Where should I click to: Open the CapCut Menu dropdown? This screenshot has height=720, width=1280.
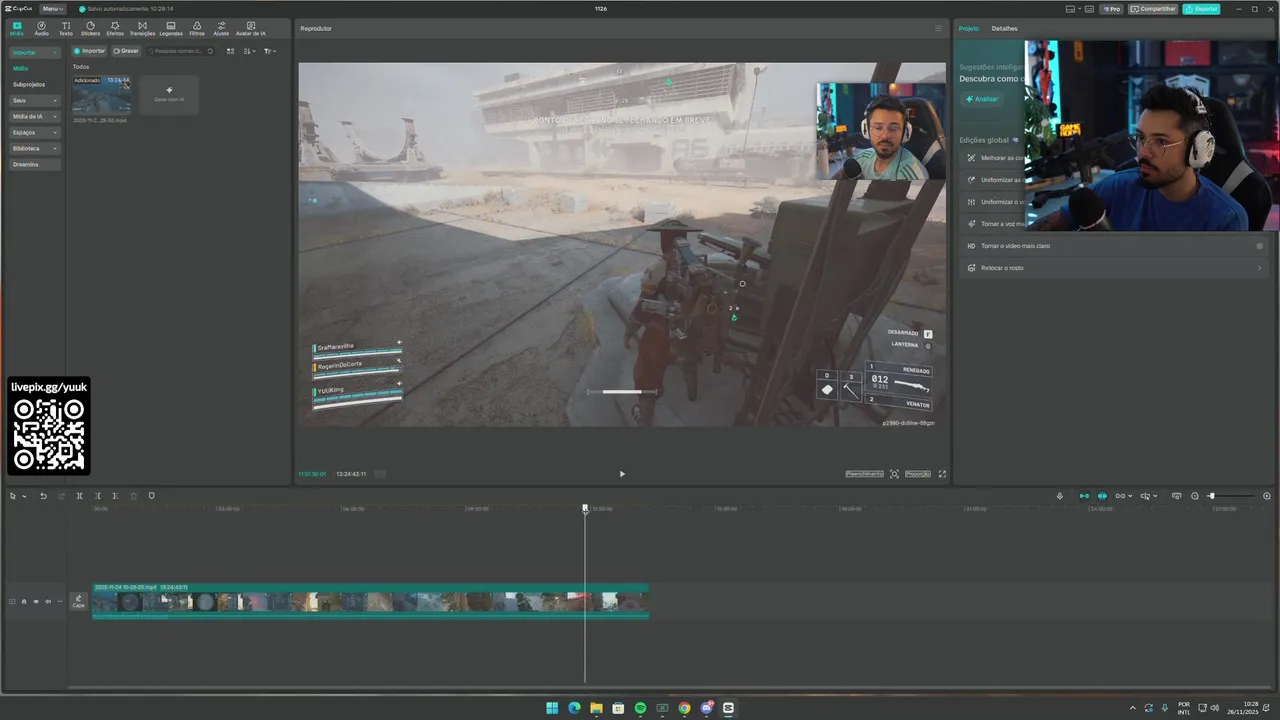(53, 9)
